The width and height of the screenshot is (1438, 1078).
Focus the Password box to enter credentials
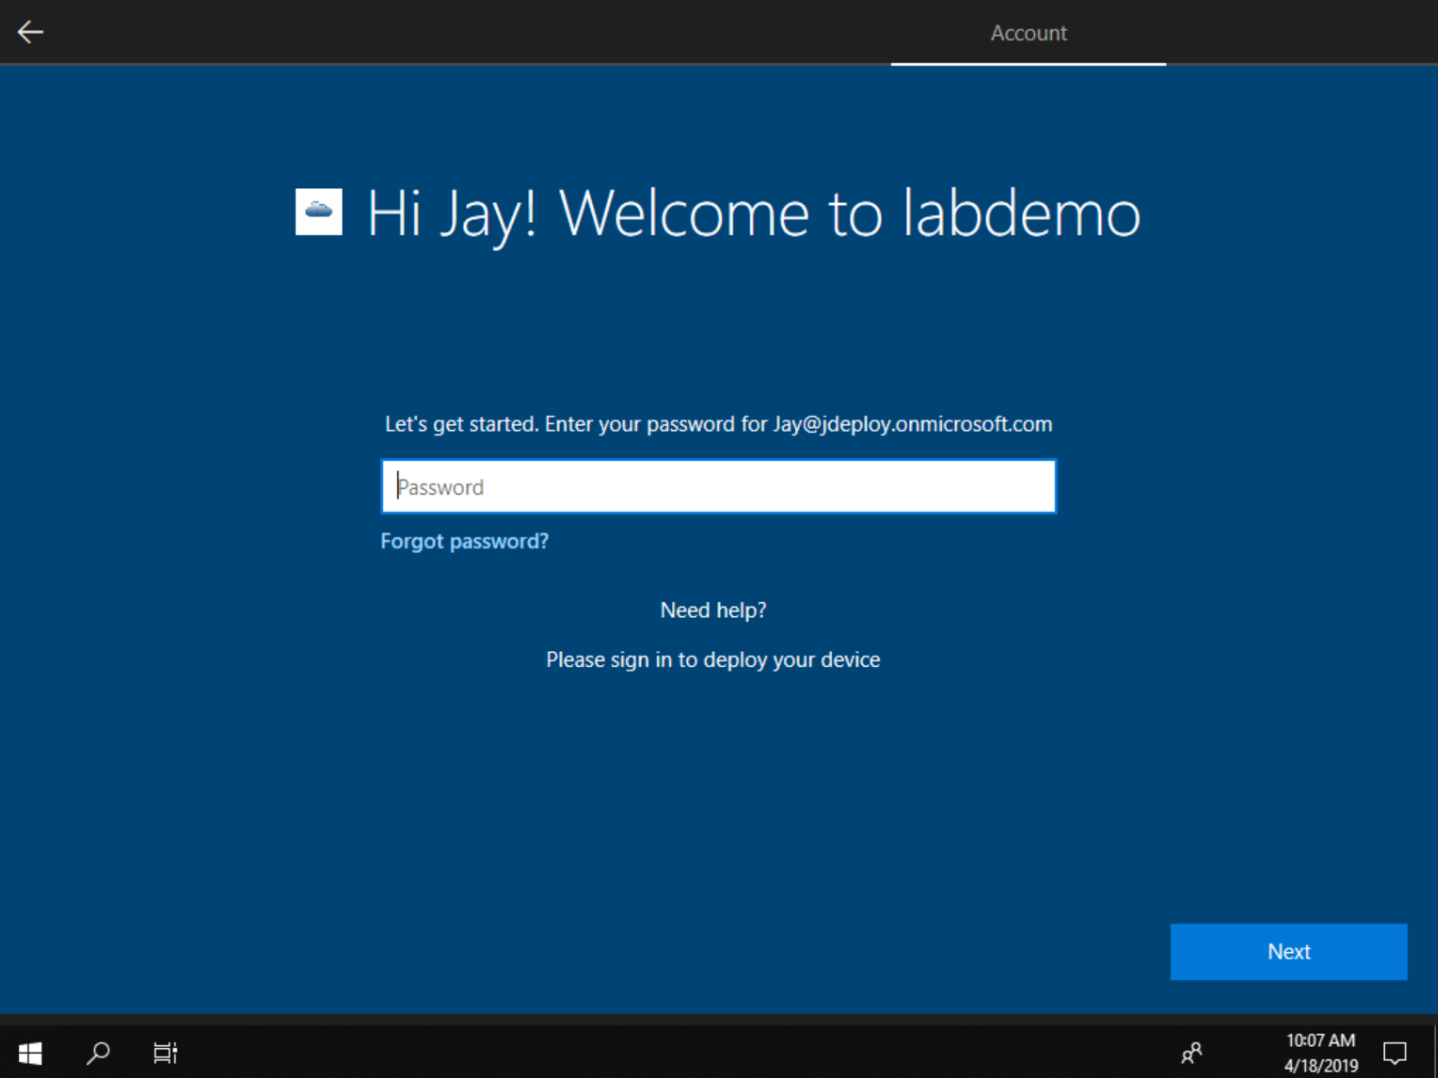tap(718, 486)
